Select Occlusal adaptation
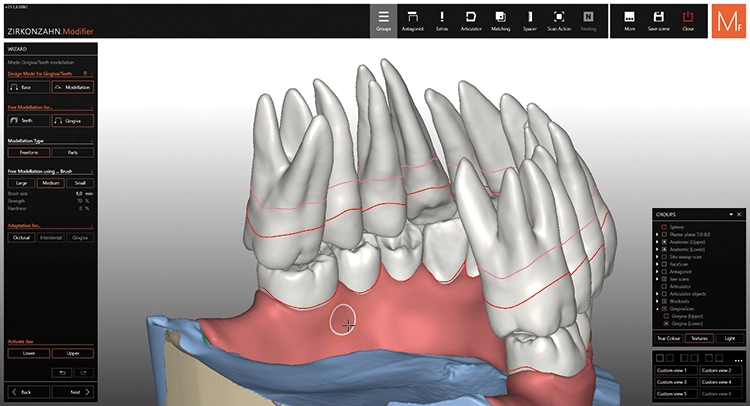 click(x=22, y=238)
